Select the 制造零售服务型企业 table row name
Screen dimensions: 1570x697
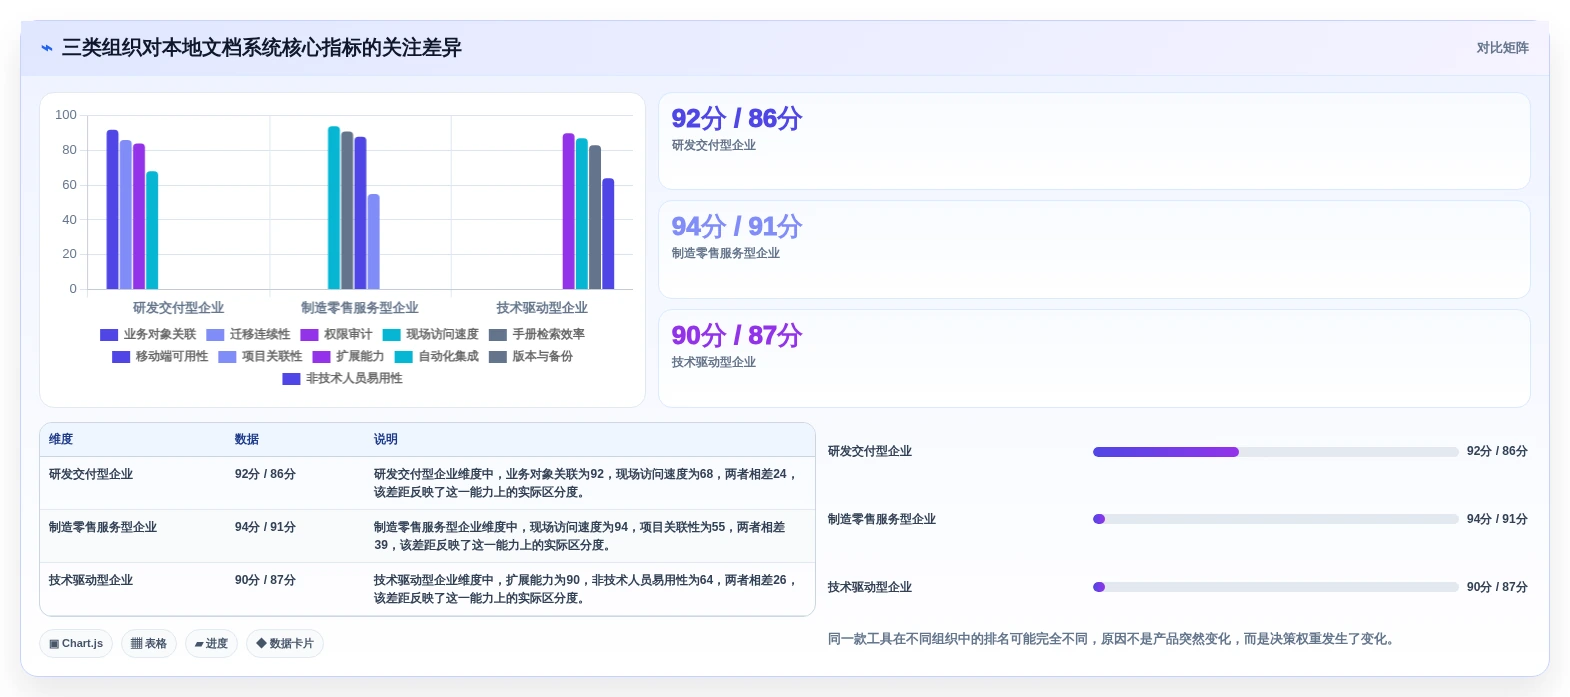103,527
